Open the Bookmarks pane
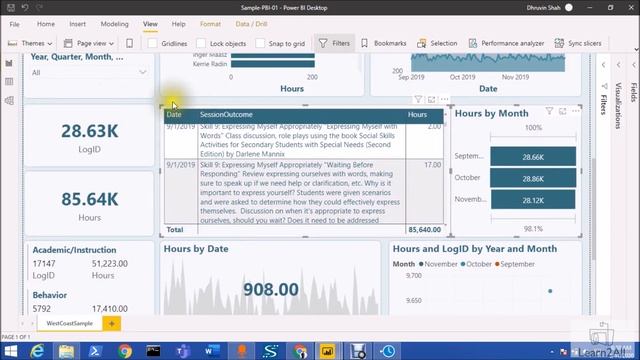 tap(384, 43)
